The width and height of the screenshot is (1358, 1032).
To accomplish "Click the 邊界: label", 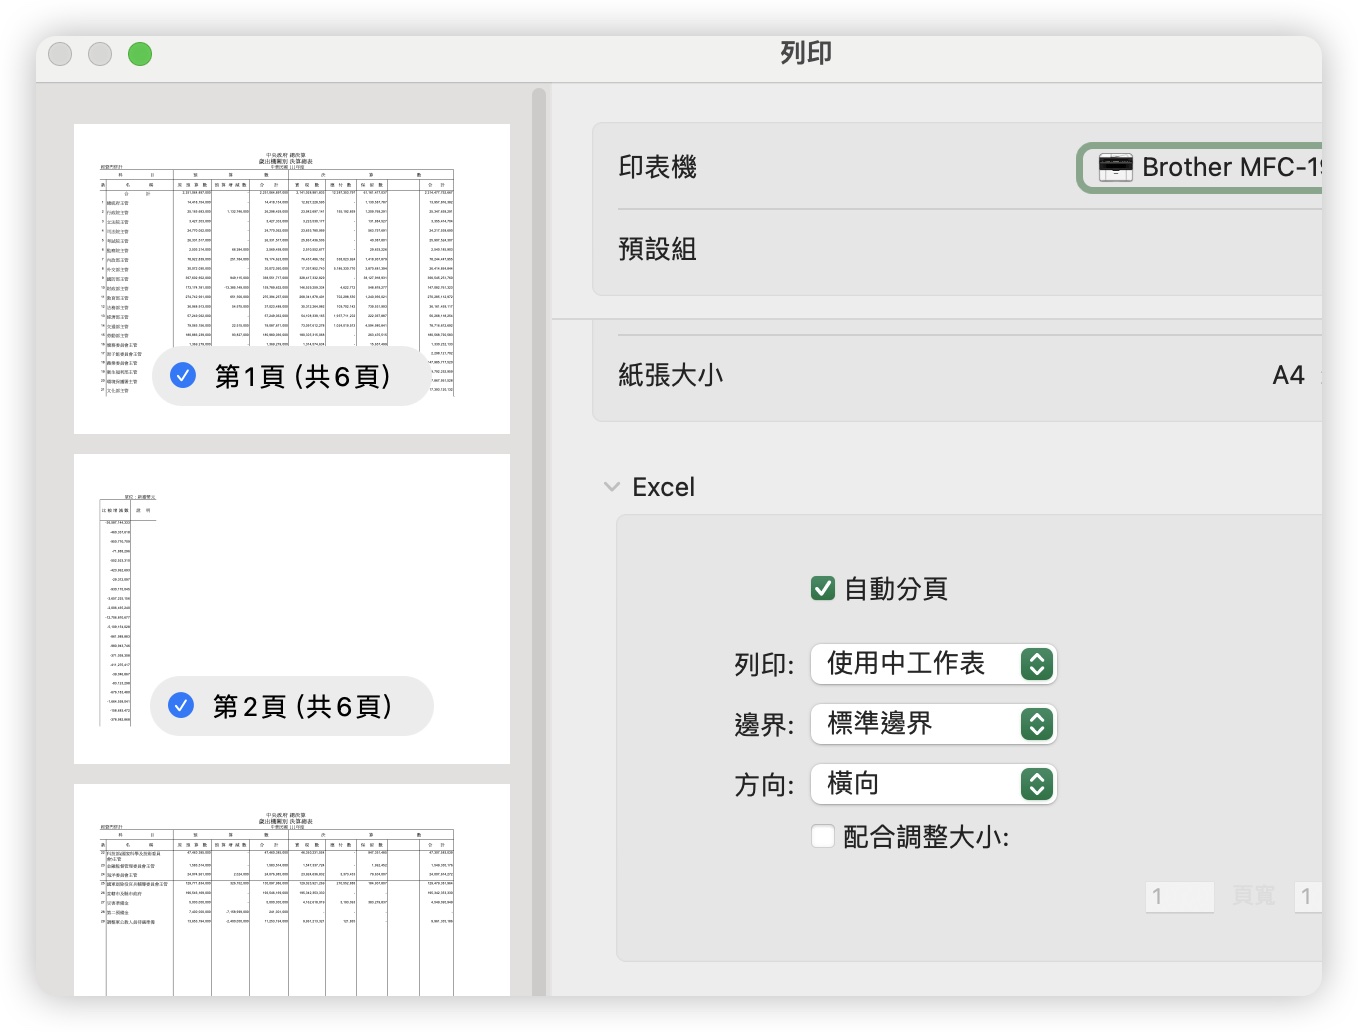I will (764, 725).
